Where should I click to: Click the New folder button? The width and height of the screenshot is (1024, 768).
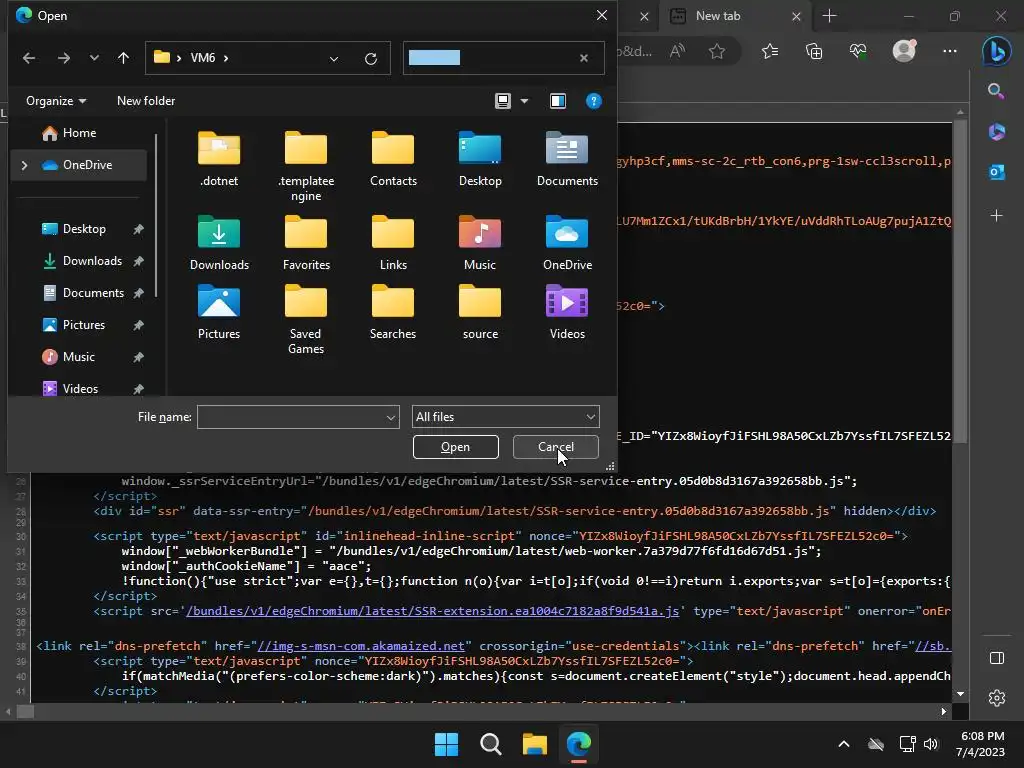coord(146,101)
